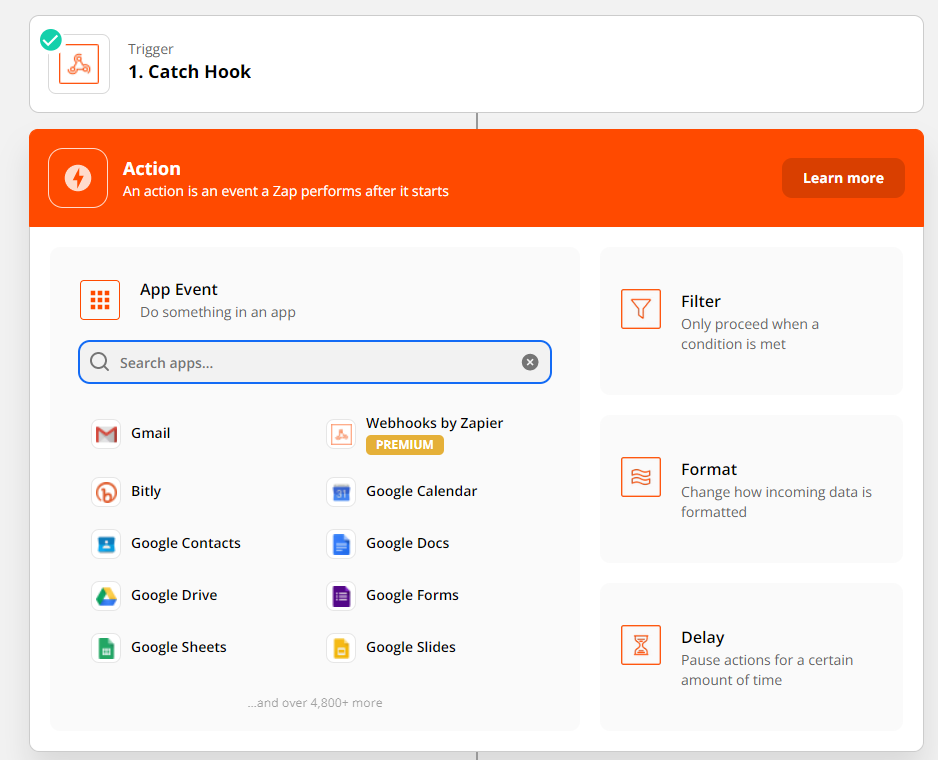Click the Format waves icon
Screen dimensions: 938x760
[x=641, y=477]
